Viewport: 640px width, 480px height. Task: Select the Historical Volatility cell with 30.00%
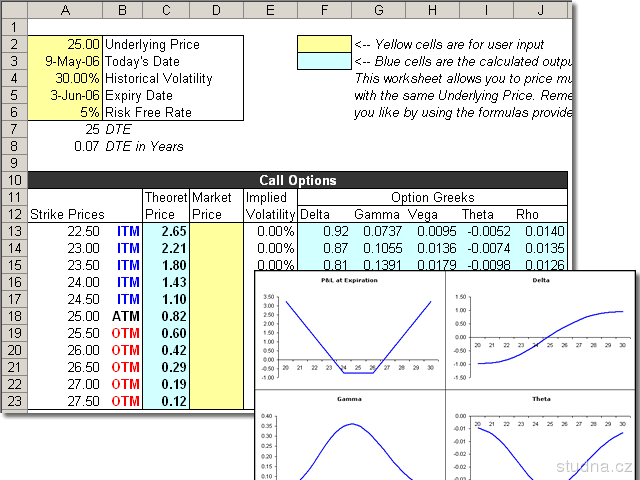(x=65, y=79)
